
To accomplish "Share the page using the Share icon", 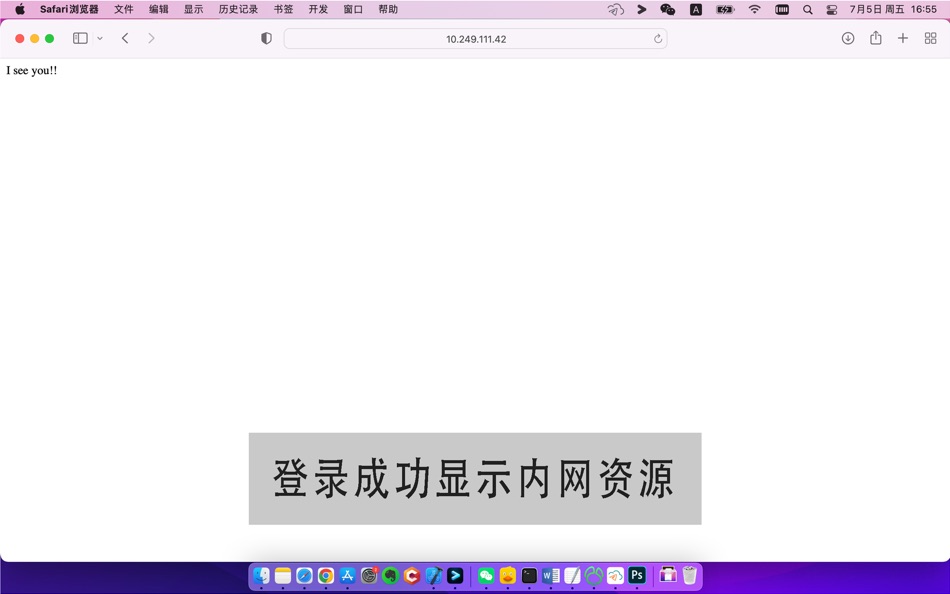I will [875, 37].
